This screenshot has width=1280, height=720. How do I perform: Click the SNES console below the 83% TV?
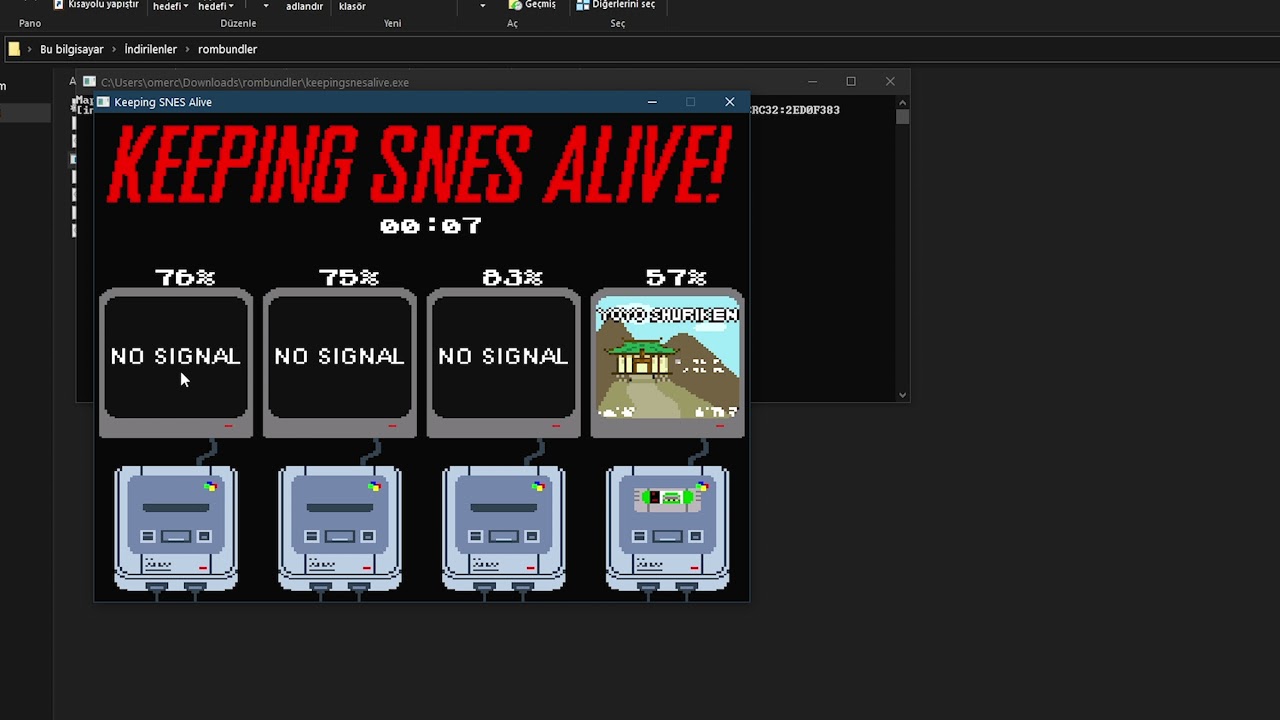coord(504,528)
